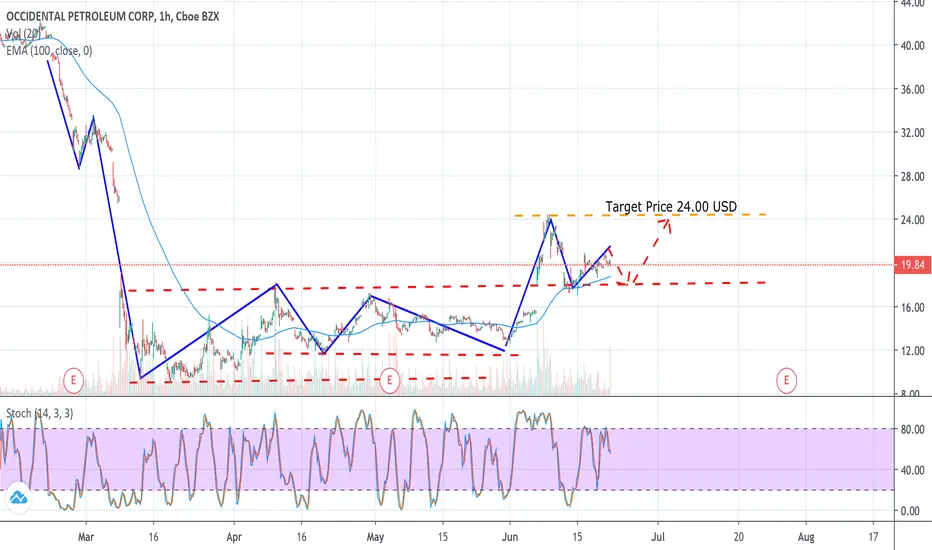Screen dimensions: 932x550
Task: Click the Jun label on the time axis
Action: [510, 537]
